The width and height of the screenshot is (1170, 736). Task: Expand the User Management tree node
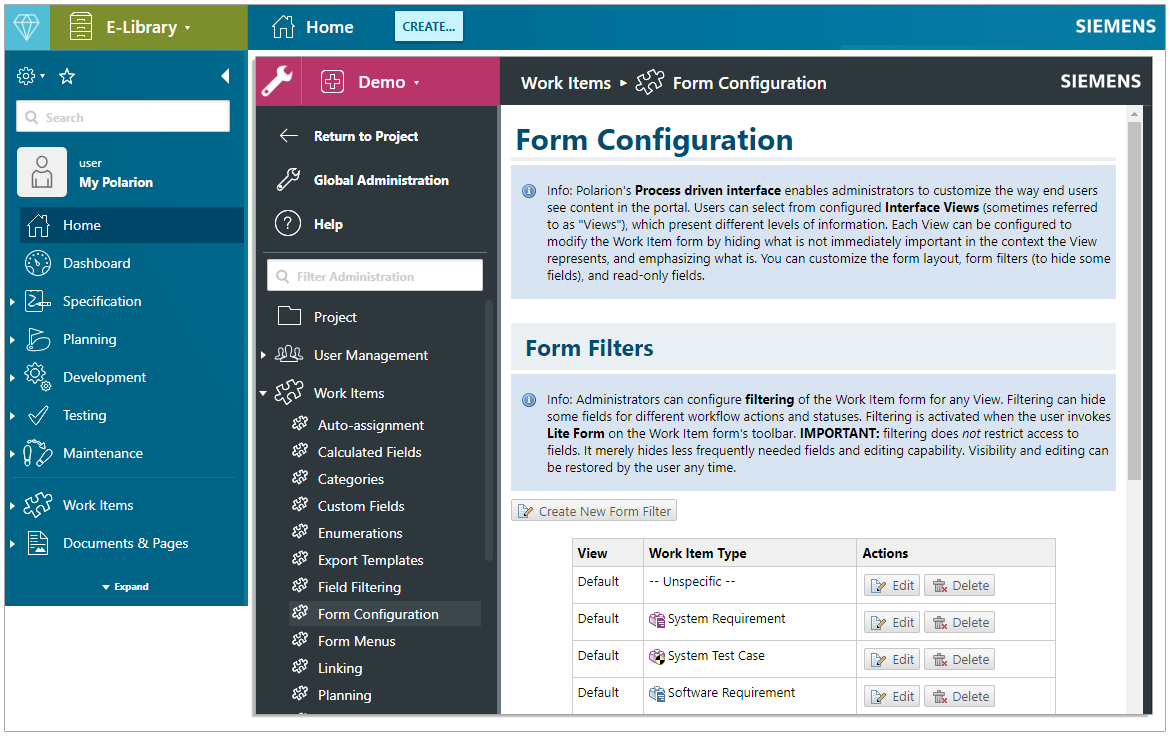point(264,355)
